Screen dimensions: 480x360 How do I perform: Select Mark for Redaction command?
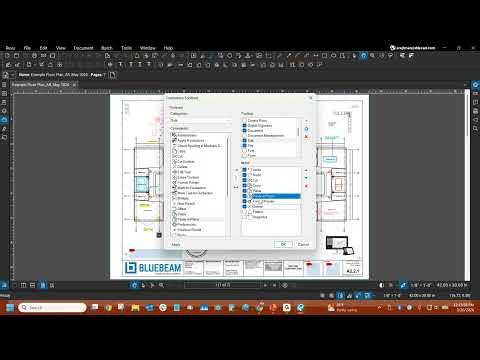(x=189, y=188)
